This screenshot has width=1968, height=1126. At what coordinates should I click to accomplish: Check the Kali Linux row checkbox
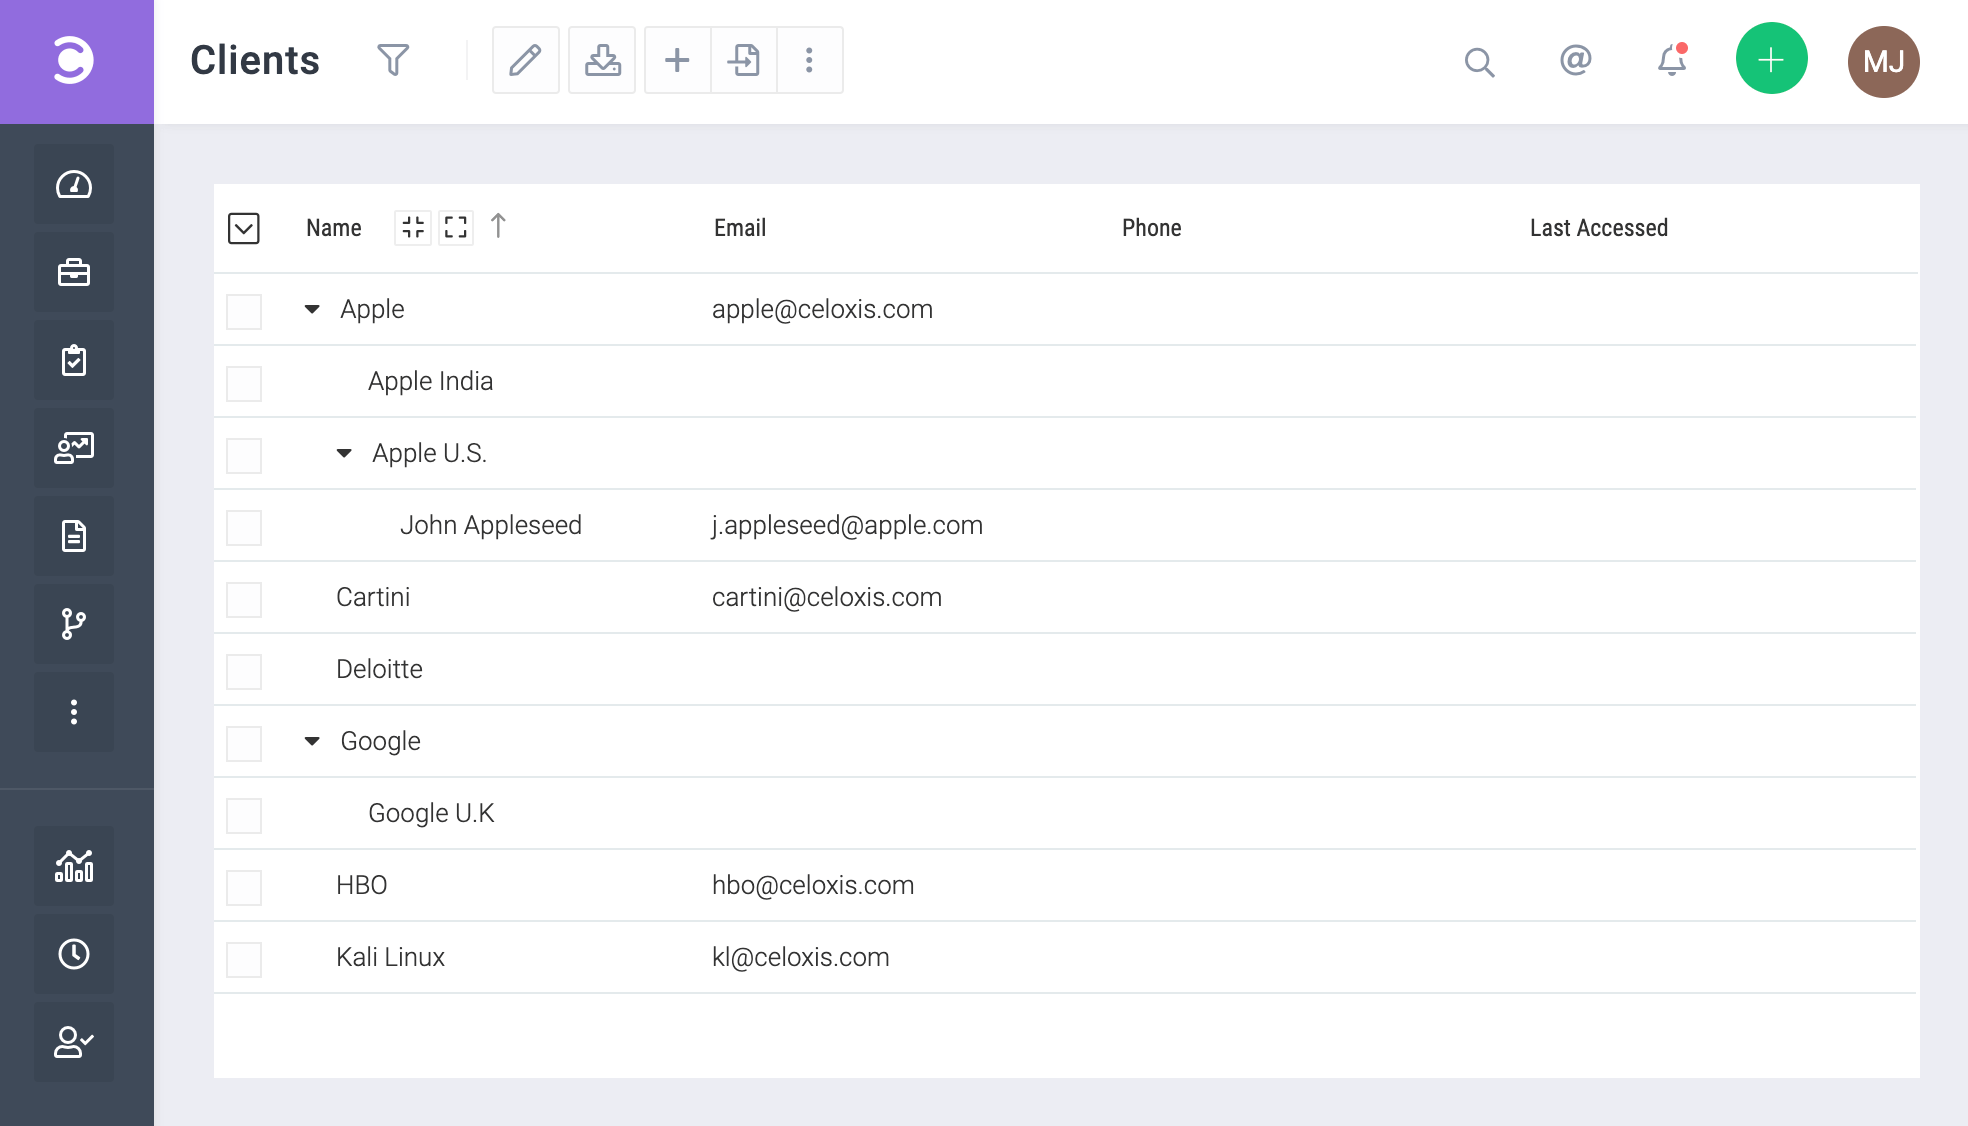244,959
